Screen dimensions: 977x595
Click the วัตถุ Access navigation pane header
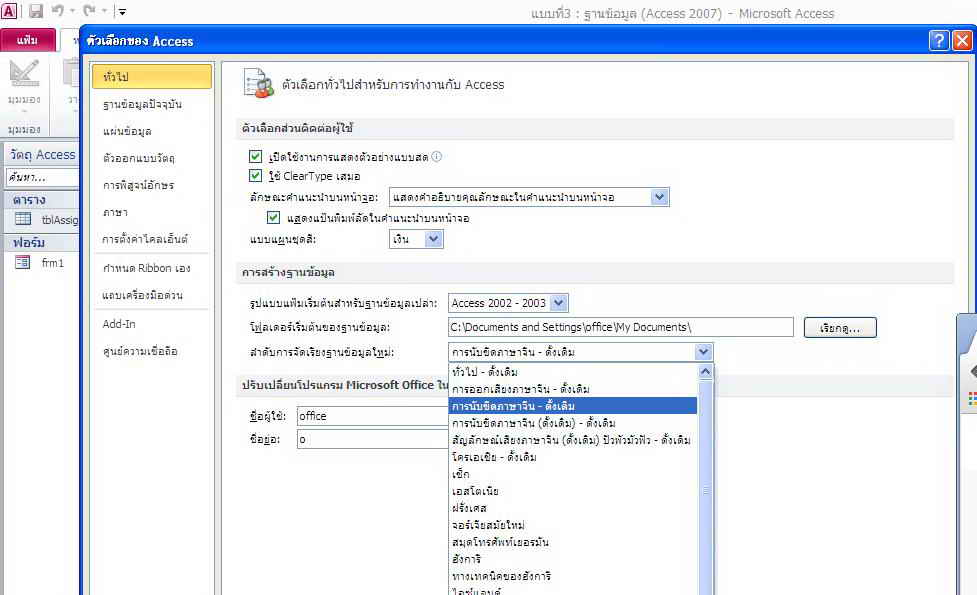[x=42, y=155]
